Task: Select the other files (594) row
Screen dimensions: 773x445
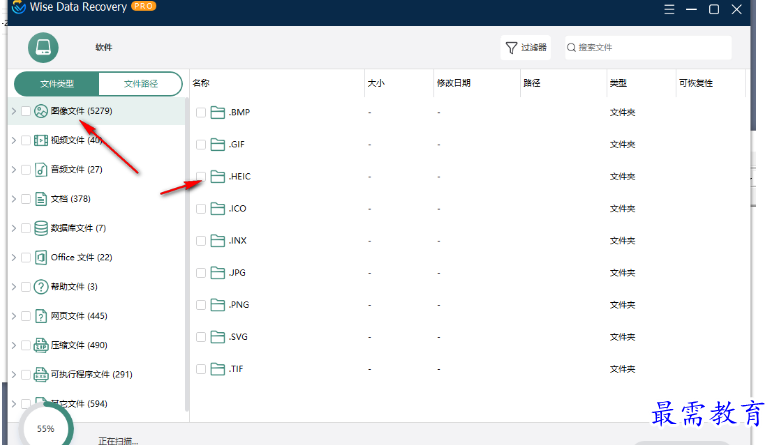Action: click(x=97, y=404)
